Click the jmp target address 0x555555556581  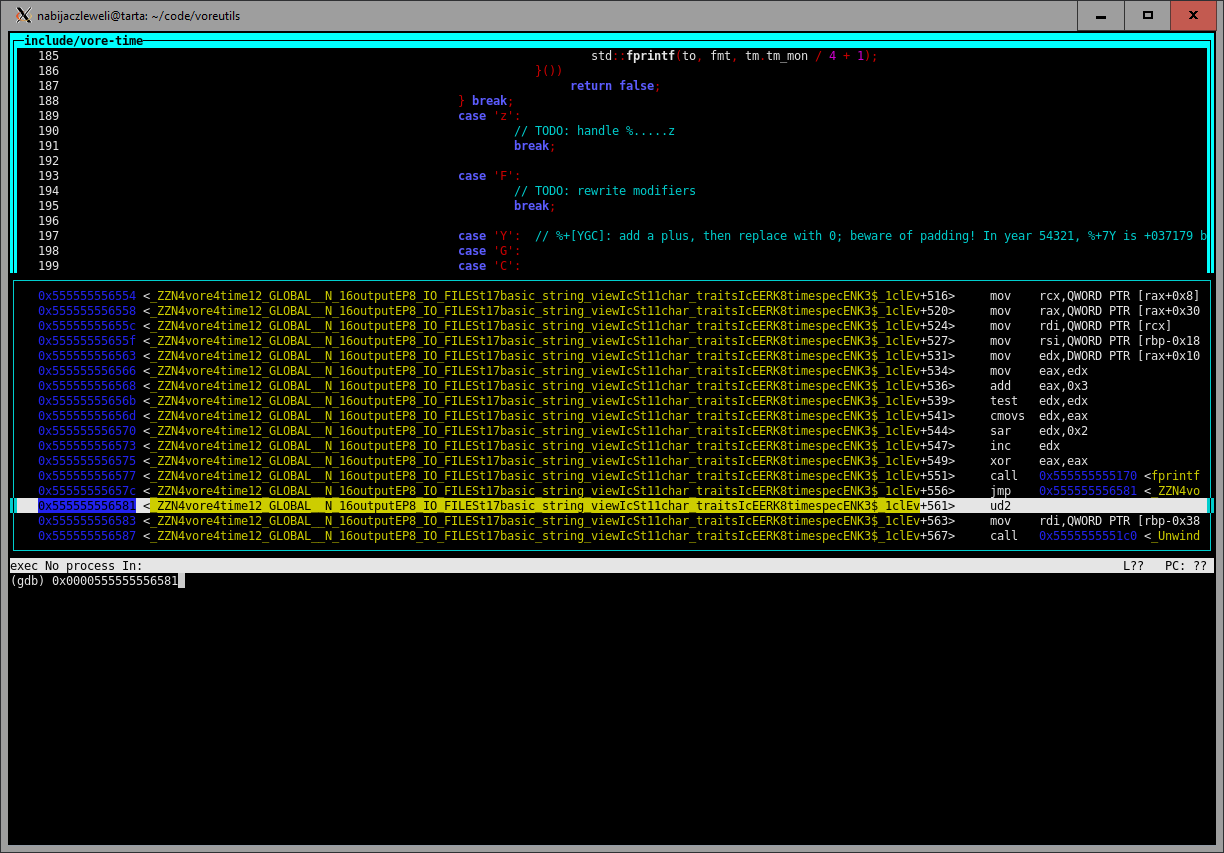1087,491
